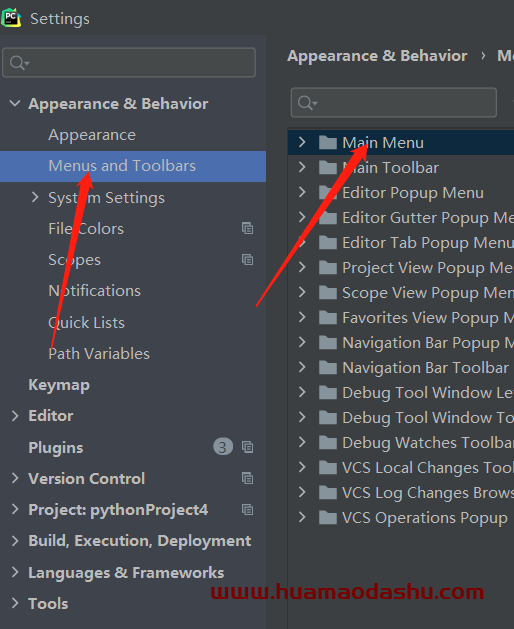The image size is (514, 629).
Task: Click project-level icon beside File Colors
Action: (247, 228)
